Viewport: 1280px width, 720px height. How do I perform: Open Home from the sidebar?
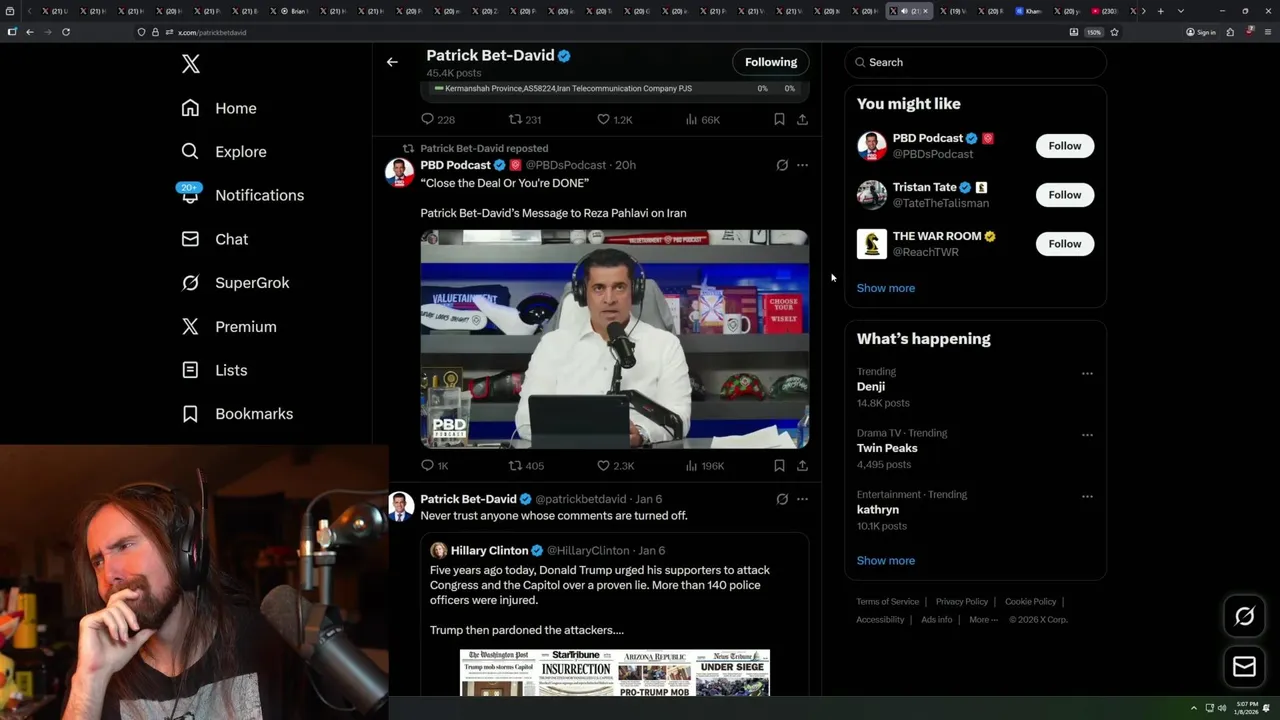point(219,108)
